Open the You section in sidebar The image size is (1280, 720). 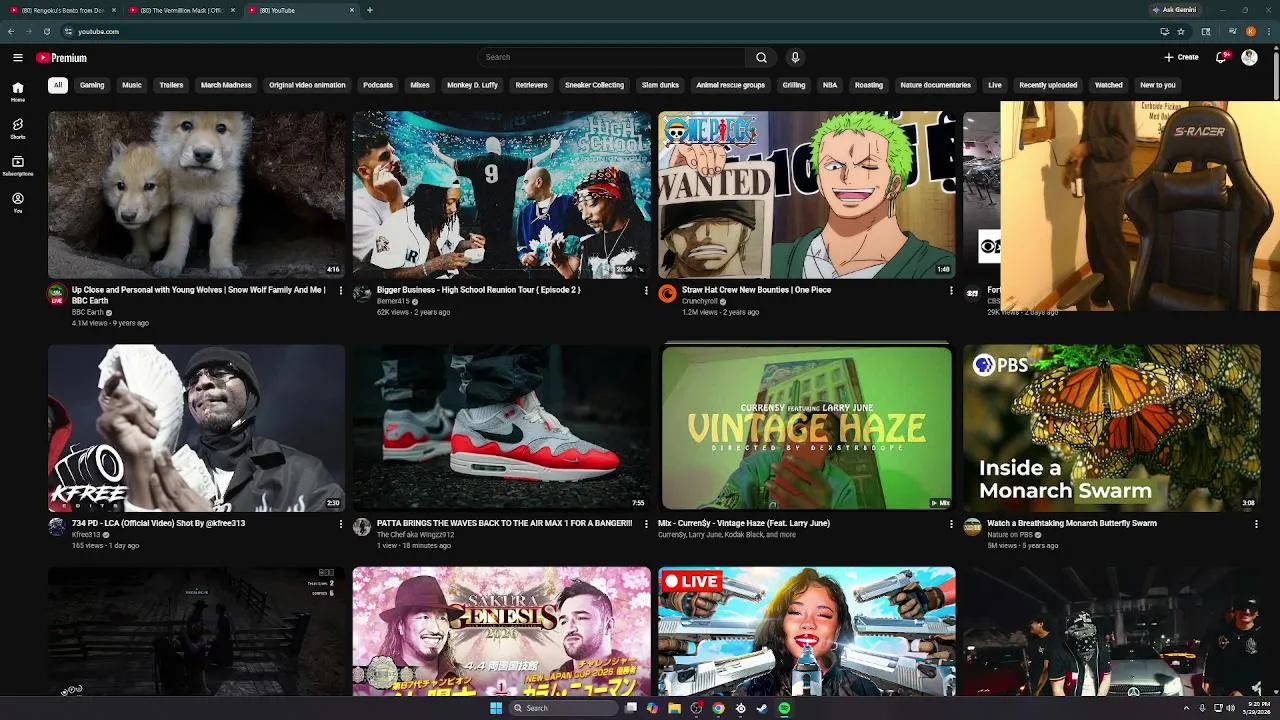pos(18,202)
